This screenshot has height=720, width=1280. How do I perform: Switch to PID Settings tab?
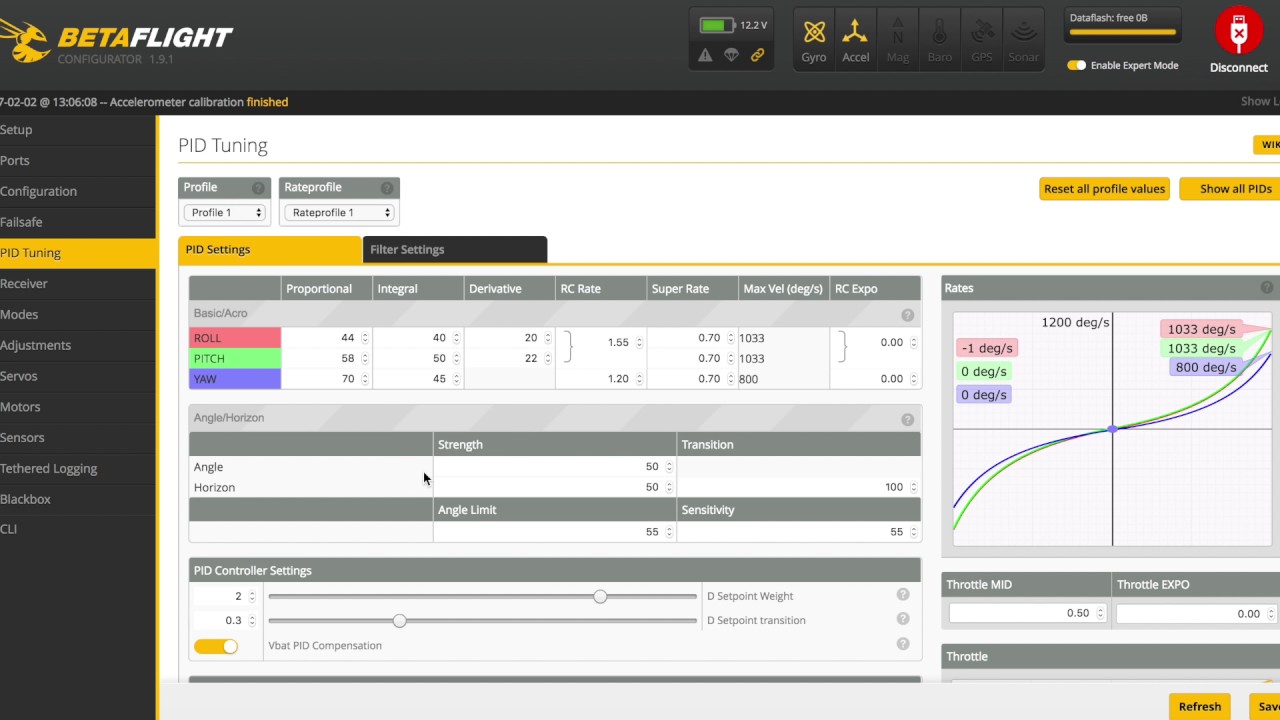click(270, 250)
